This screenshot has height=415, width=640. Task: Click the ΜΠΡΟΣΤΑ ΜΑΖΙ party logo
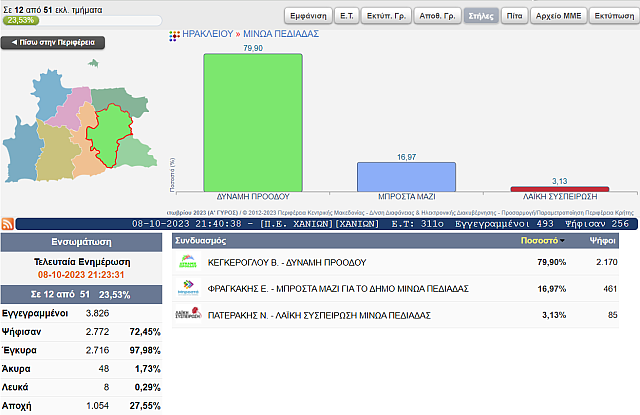(187, 289)
